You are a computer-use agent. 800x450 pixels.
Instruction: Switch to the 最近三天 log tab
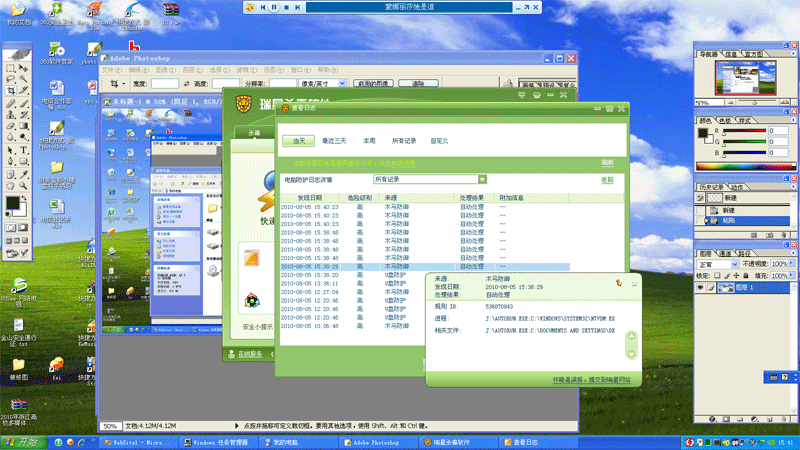[334, 141]
